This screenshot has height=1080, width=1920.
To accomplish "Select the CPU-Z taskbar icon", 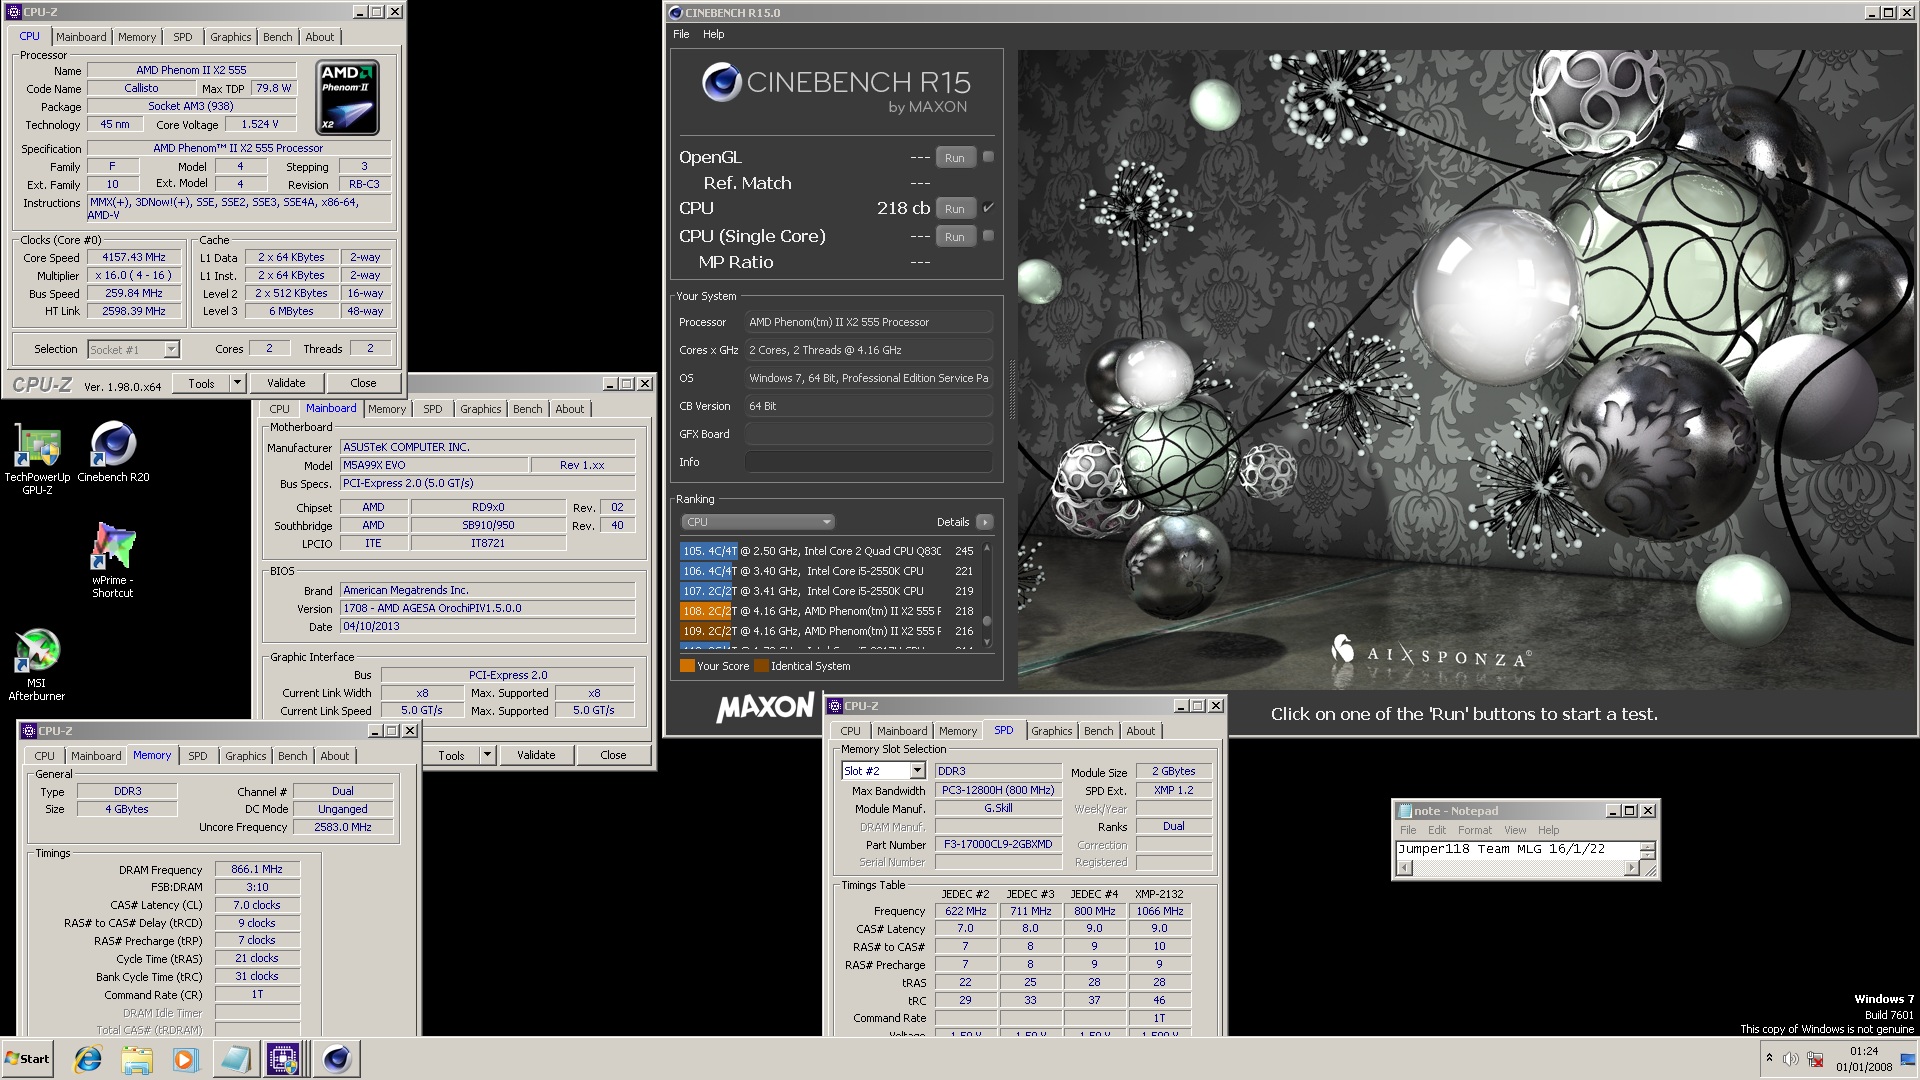I will click(283, 1059).
